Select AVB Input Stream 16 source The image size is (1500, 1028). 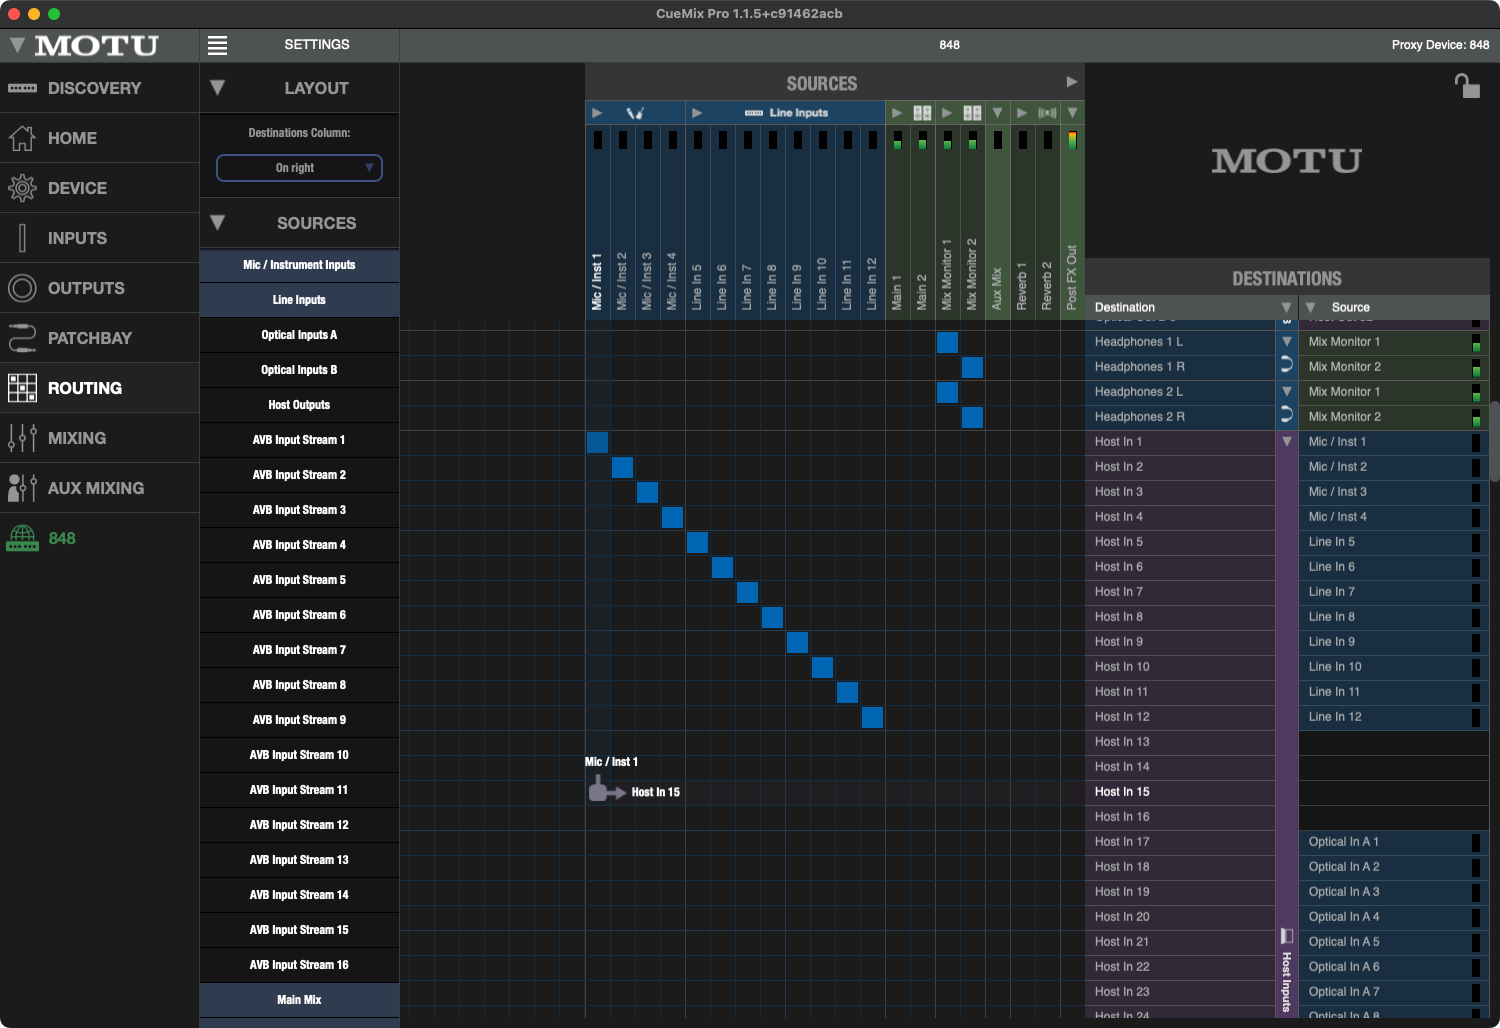click(x=299, y=965)
